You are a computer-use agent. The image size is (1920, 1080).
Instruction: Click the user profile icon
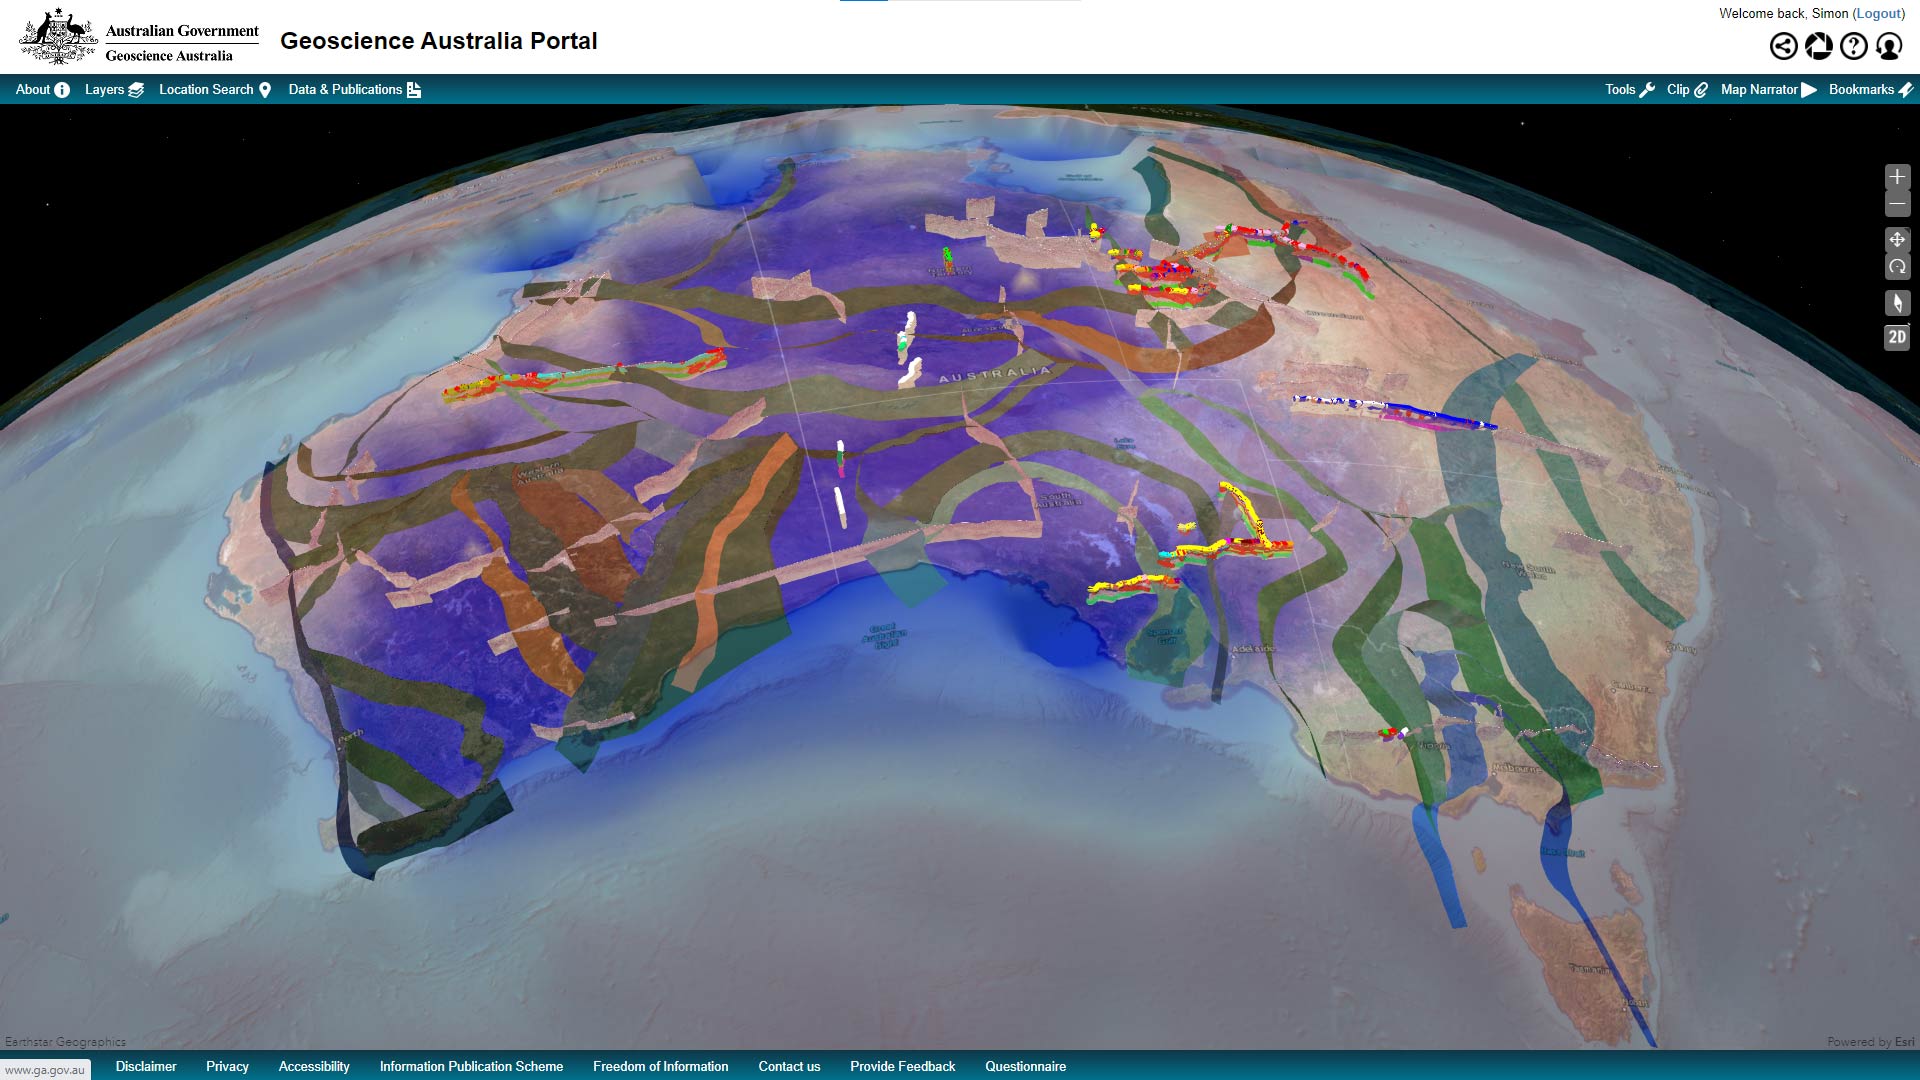(1888, 46)
